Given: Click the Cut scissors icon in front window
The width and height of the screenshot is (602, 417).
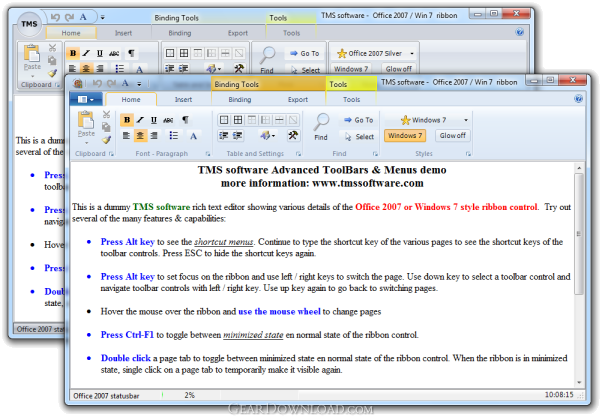Looking at the screenshot, I should (106, 114).
